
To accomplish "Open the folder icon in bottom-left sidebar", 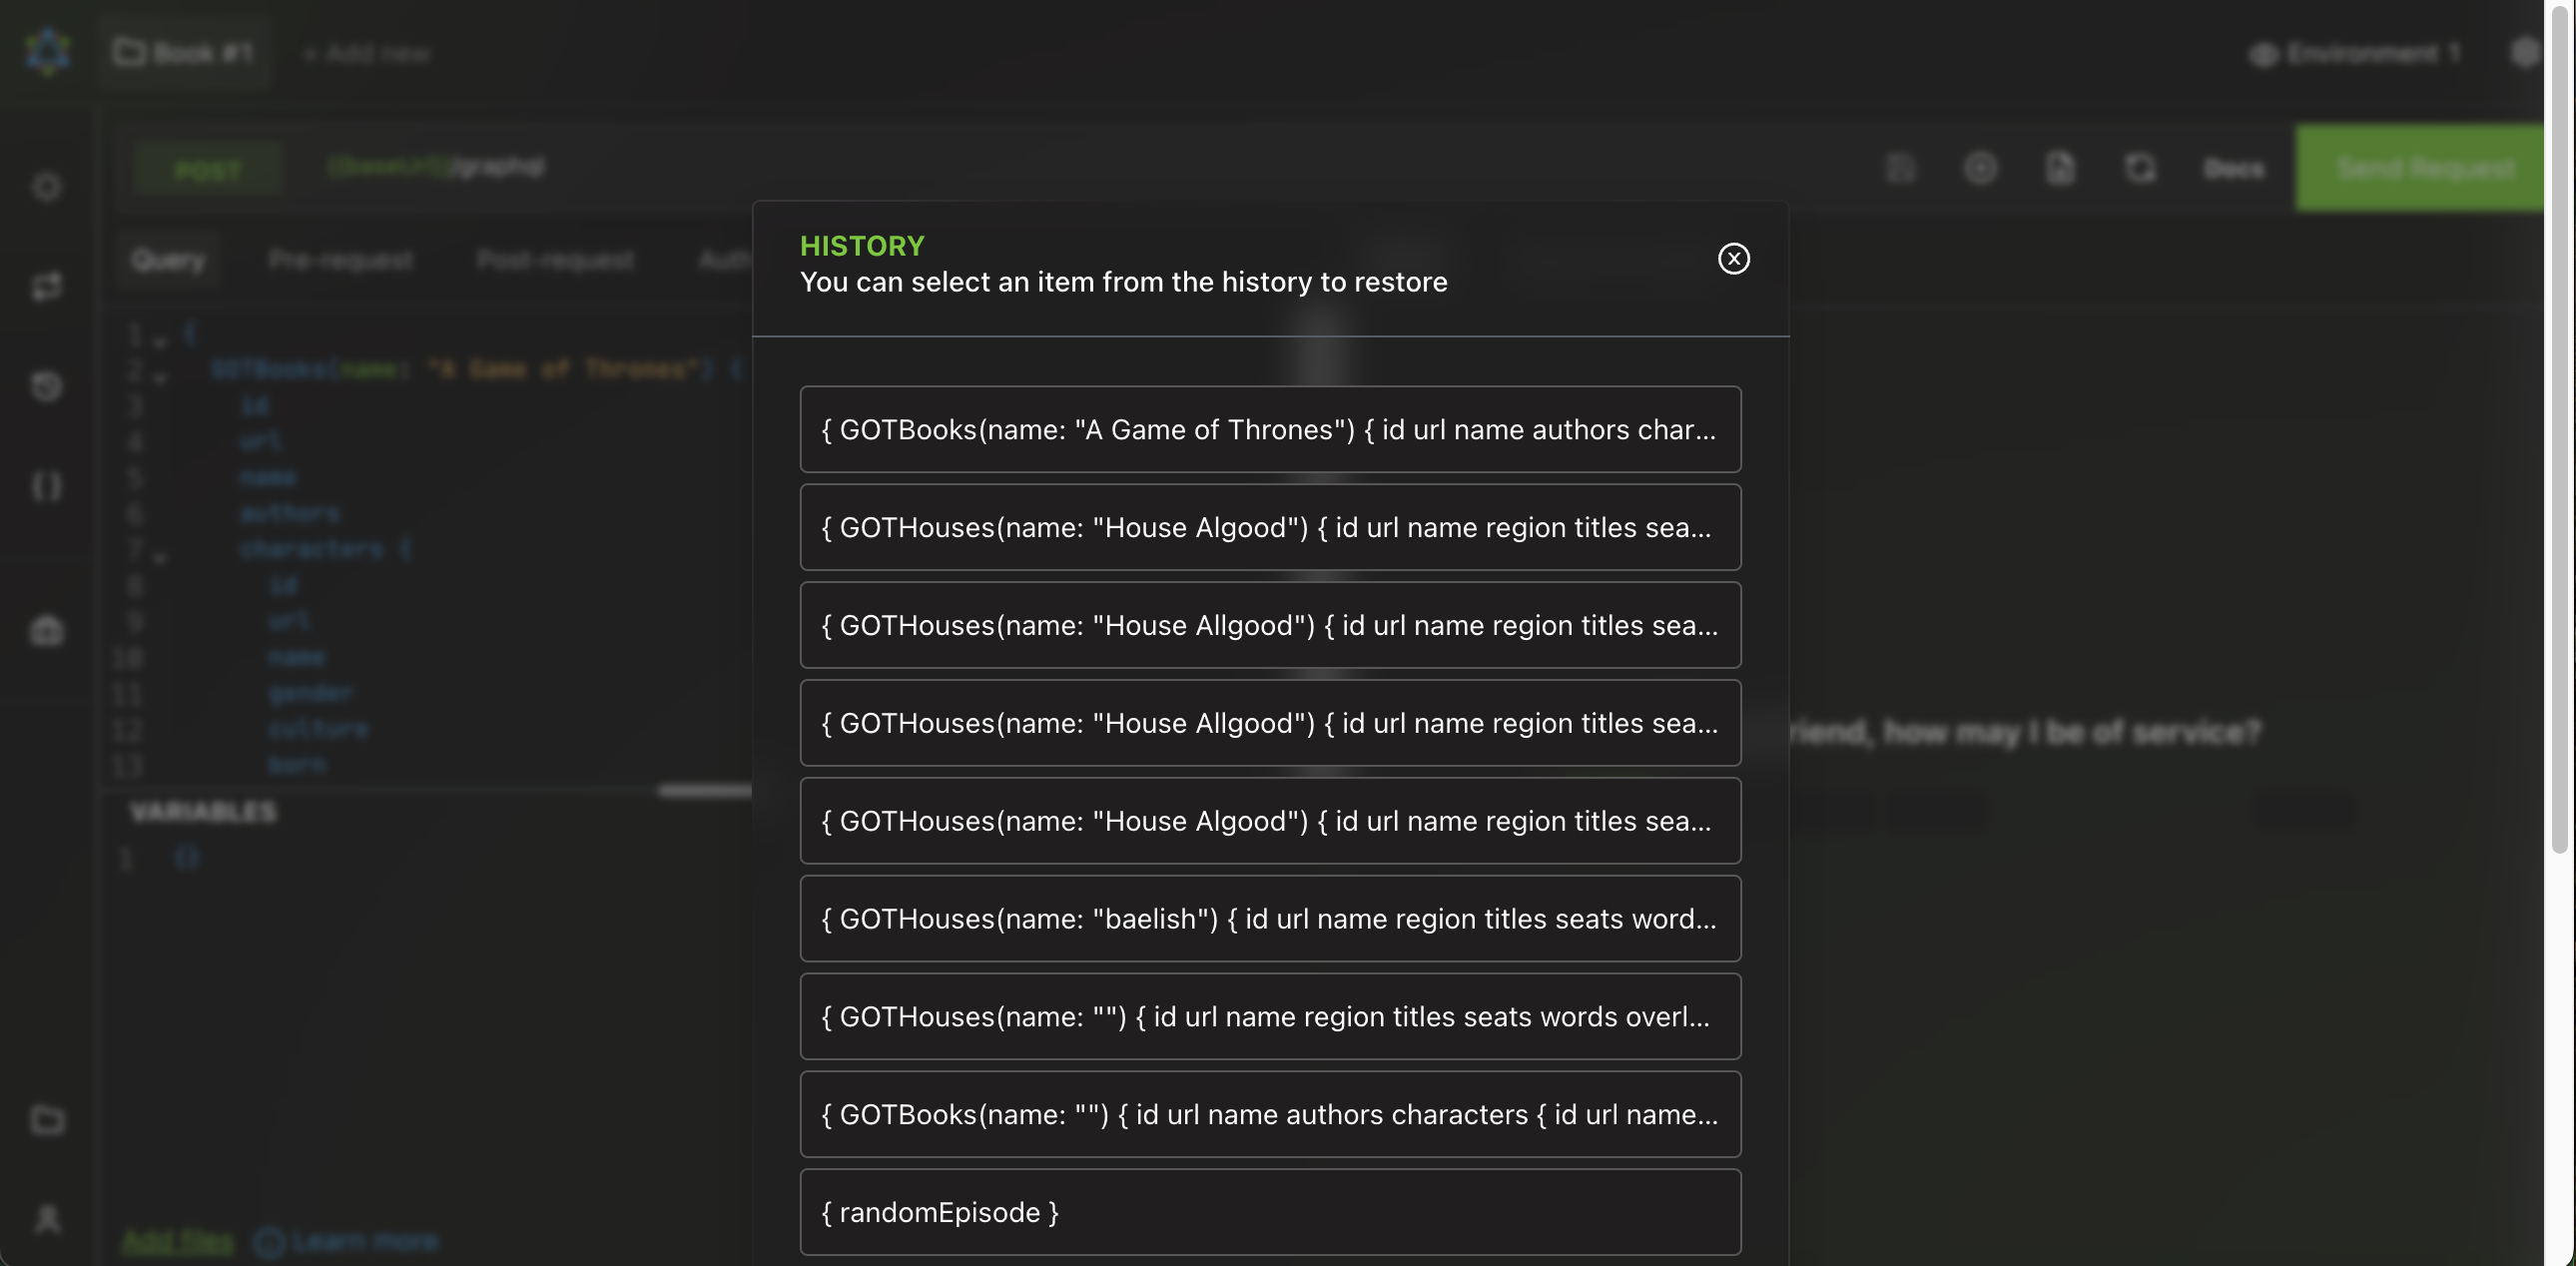I will coord(47,1119).
